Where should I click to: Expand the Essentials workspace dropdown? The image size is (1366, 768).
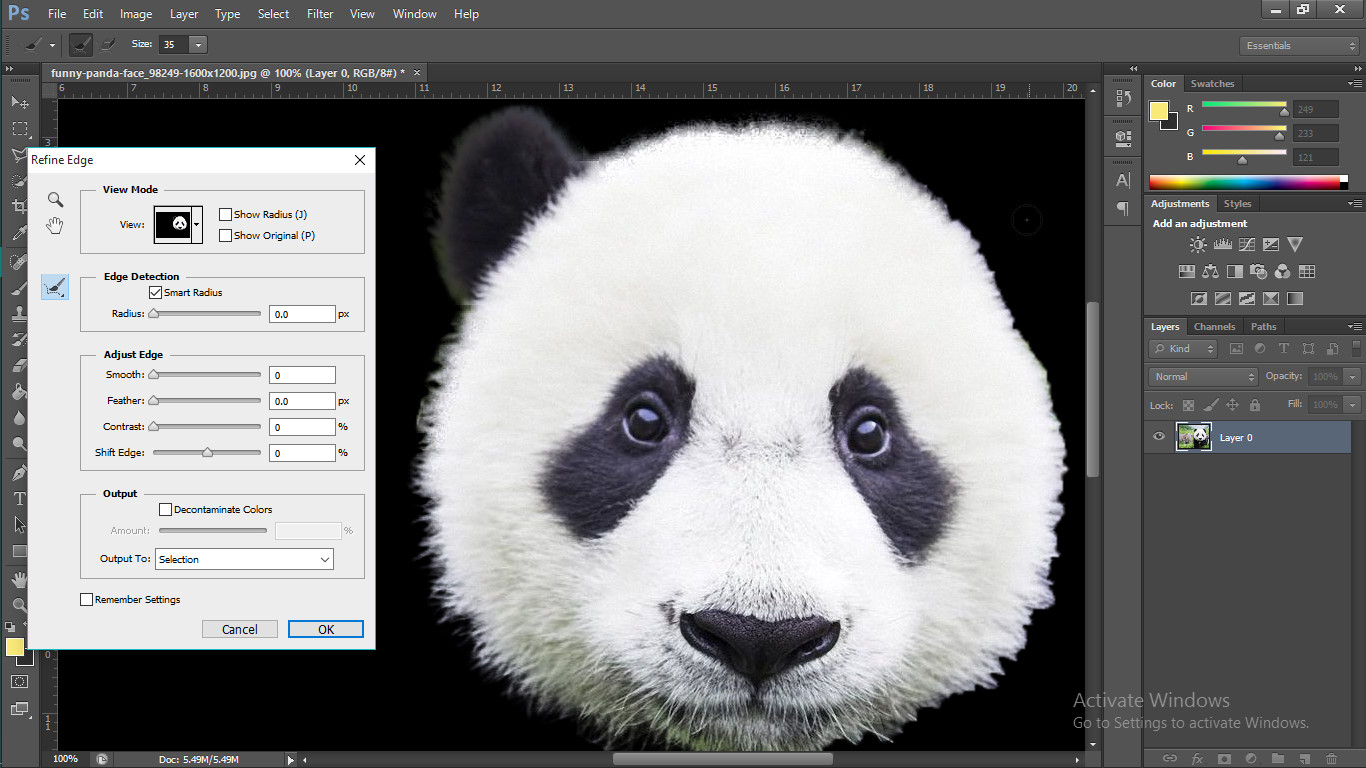(1299, 46)
